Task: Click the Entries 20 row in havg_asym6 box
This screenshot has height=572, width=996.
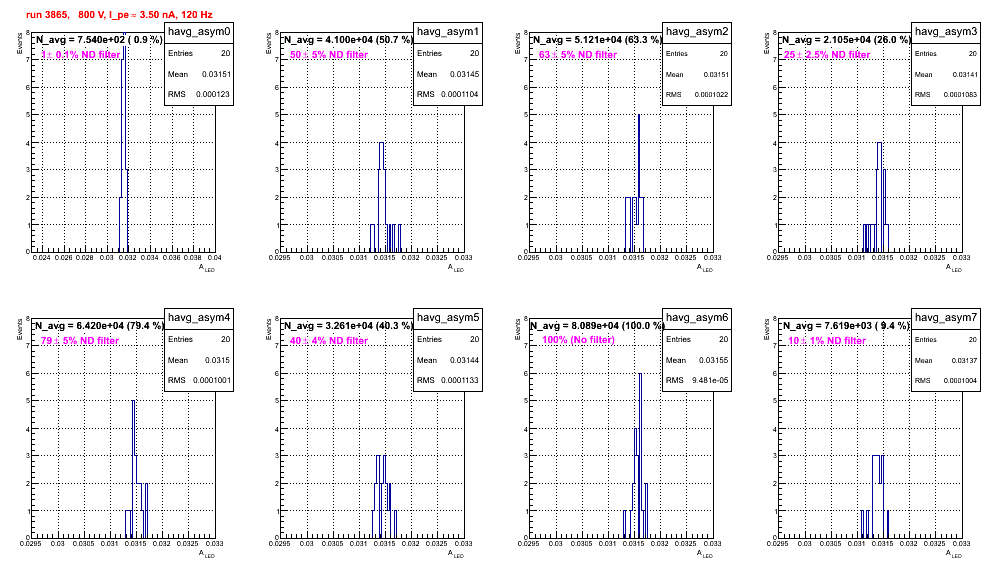Action: [x=697, y=339]
